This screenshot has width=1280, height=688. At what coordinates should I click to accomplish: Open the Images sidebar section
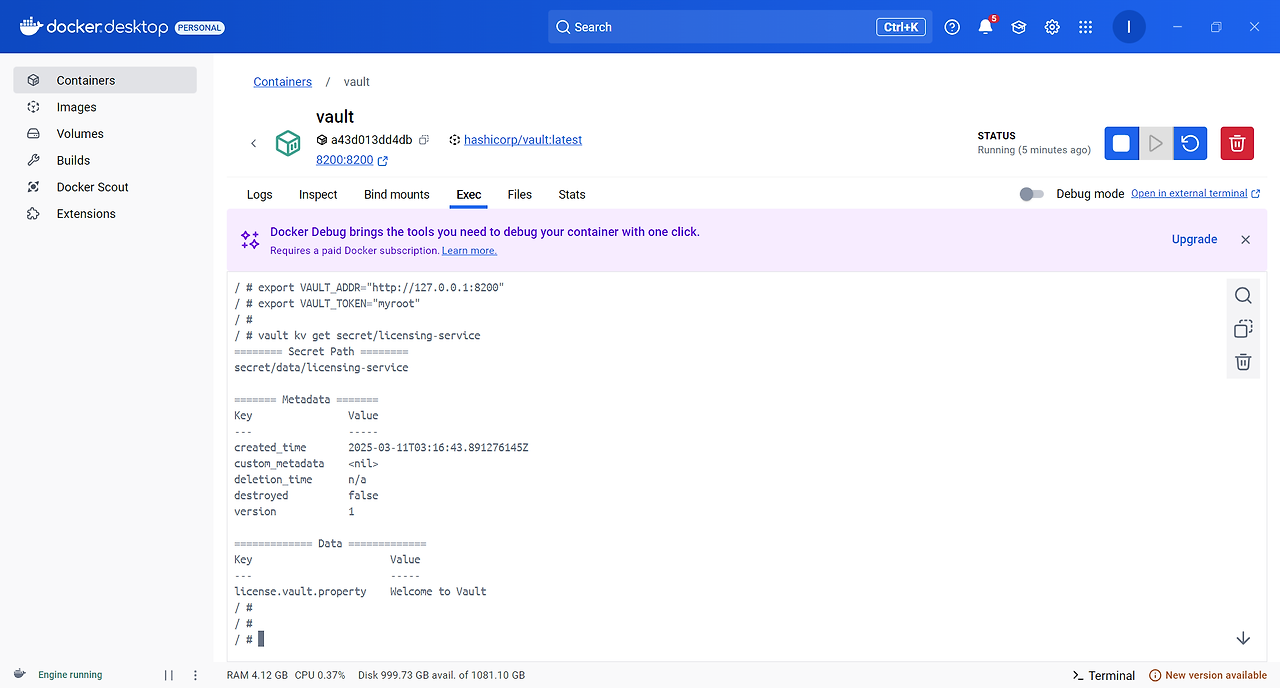(105, 107)
